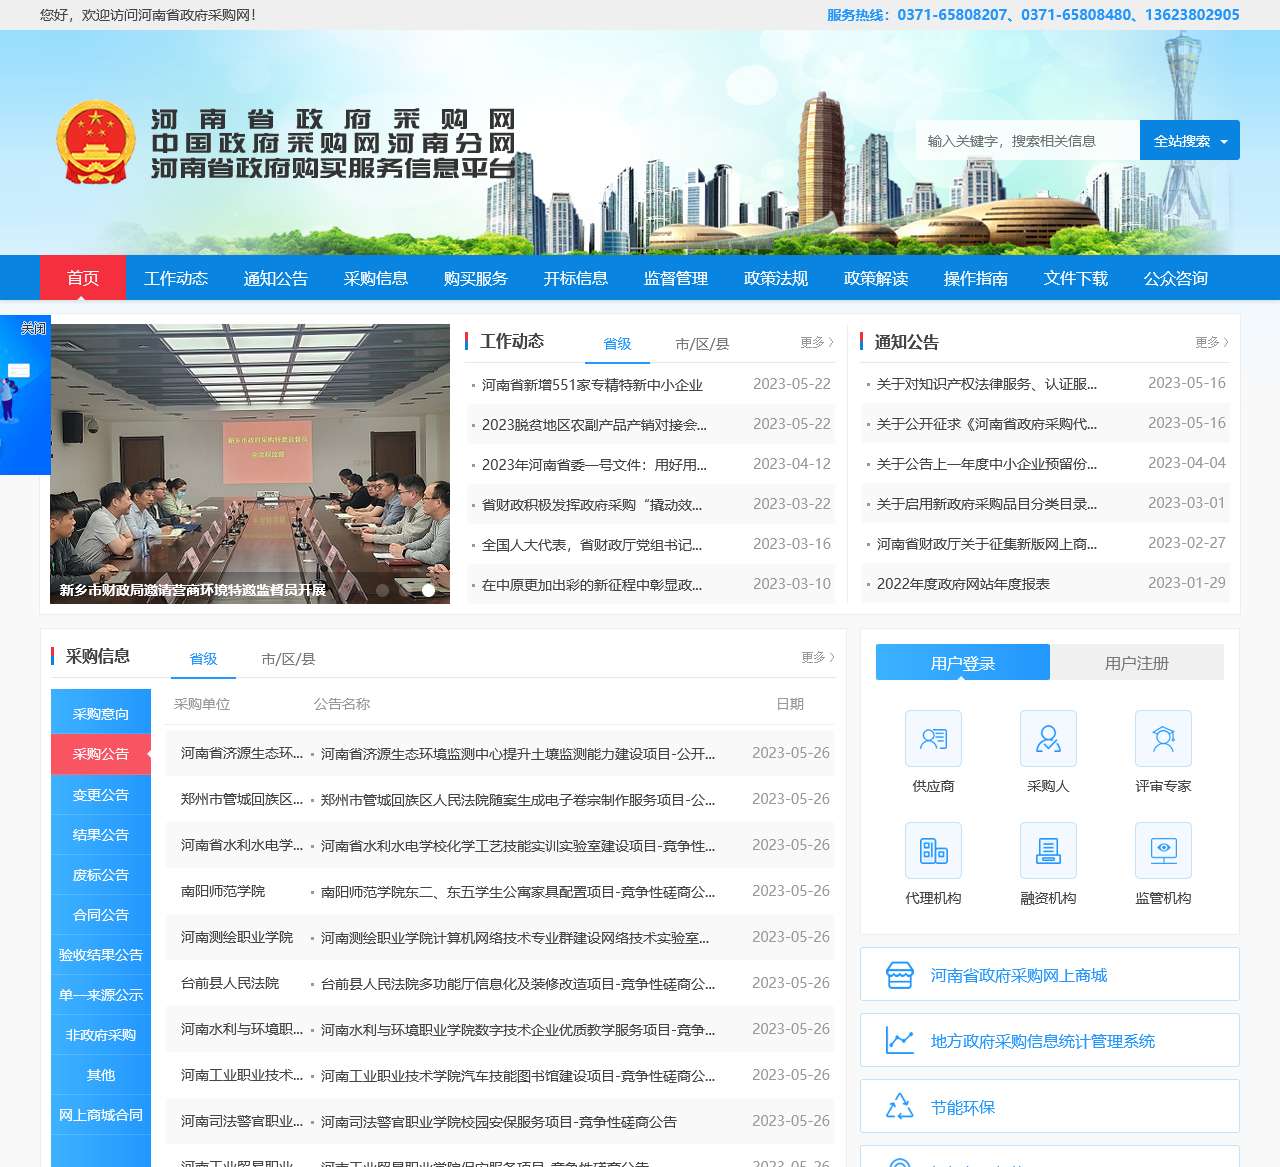
Task: Open 南阳师范学院东二、东五学生公寓家具 announcement
Action: 518,892
